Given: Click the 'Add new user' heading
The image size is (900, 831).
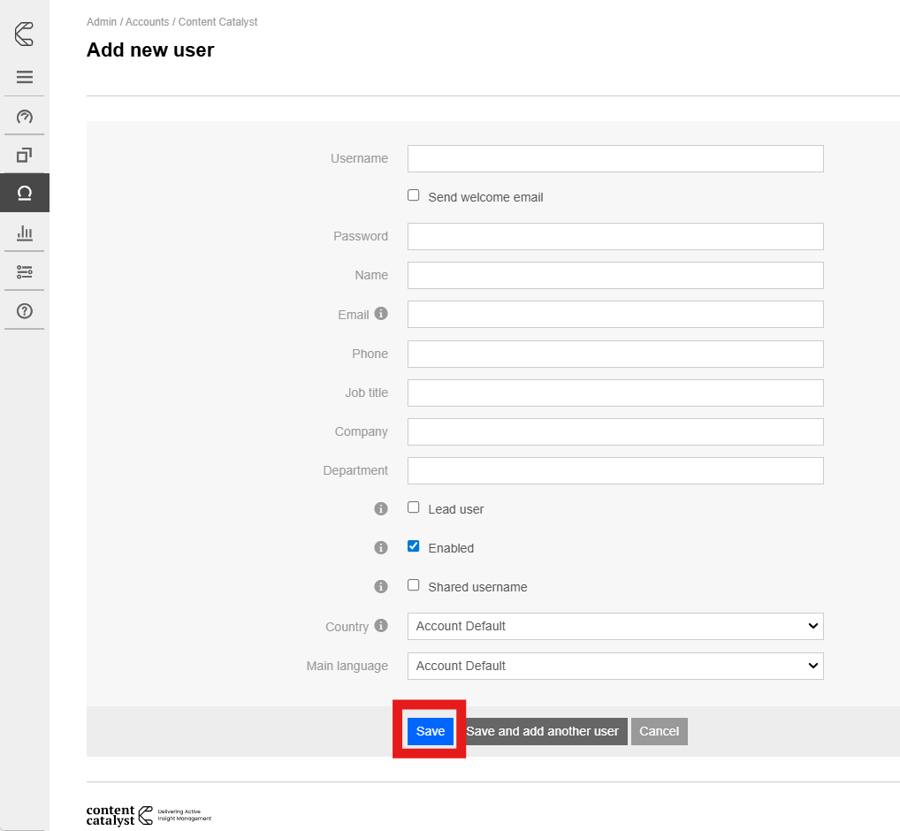Looking at the screenshot, I should (150, 50).
